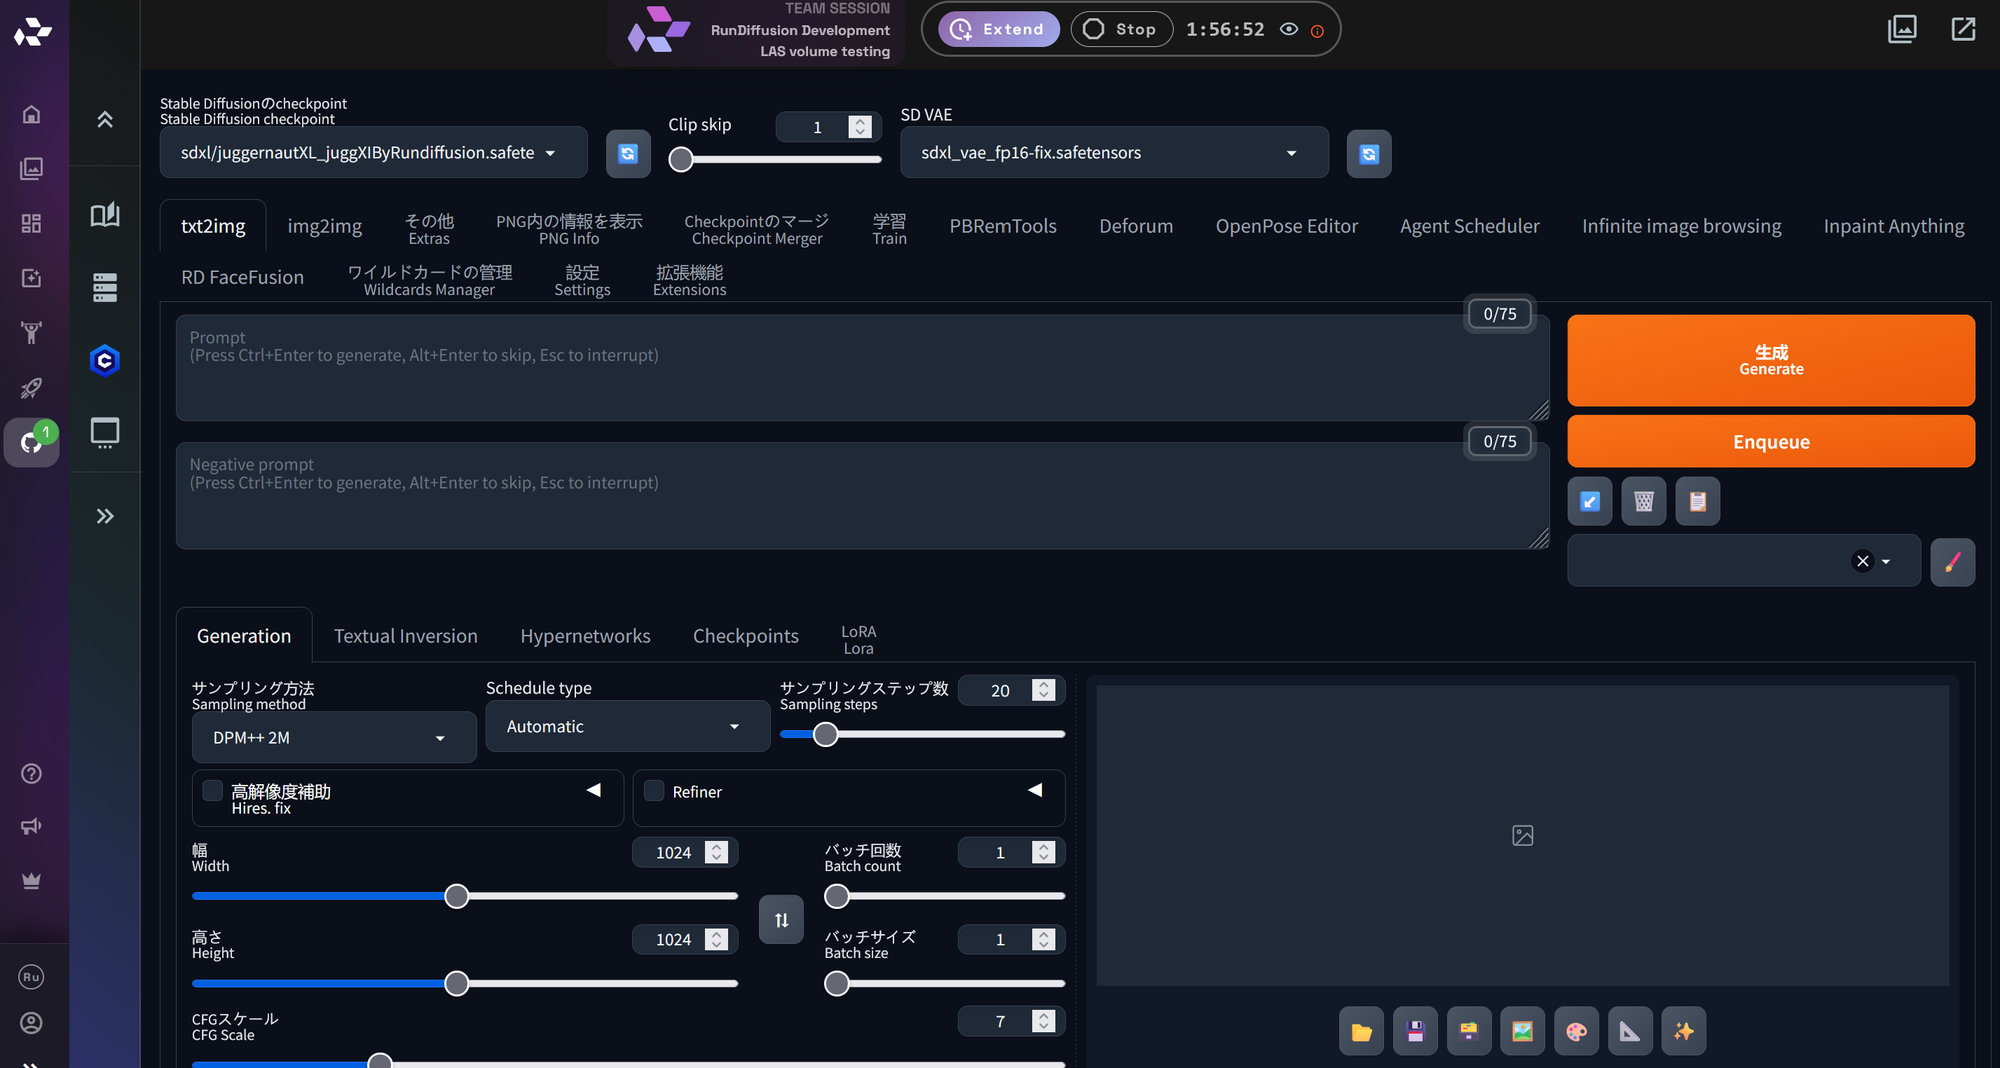Click into the Prompt text area
Image resolution: width=2000 pixels, height=1068 pixels.
tap(862, 368)
